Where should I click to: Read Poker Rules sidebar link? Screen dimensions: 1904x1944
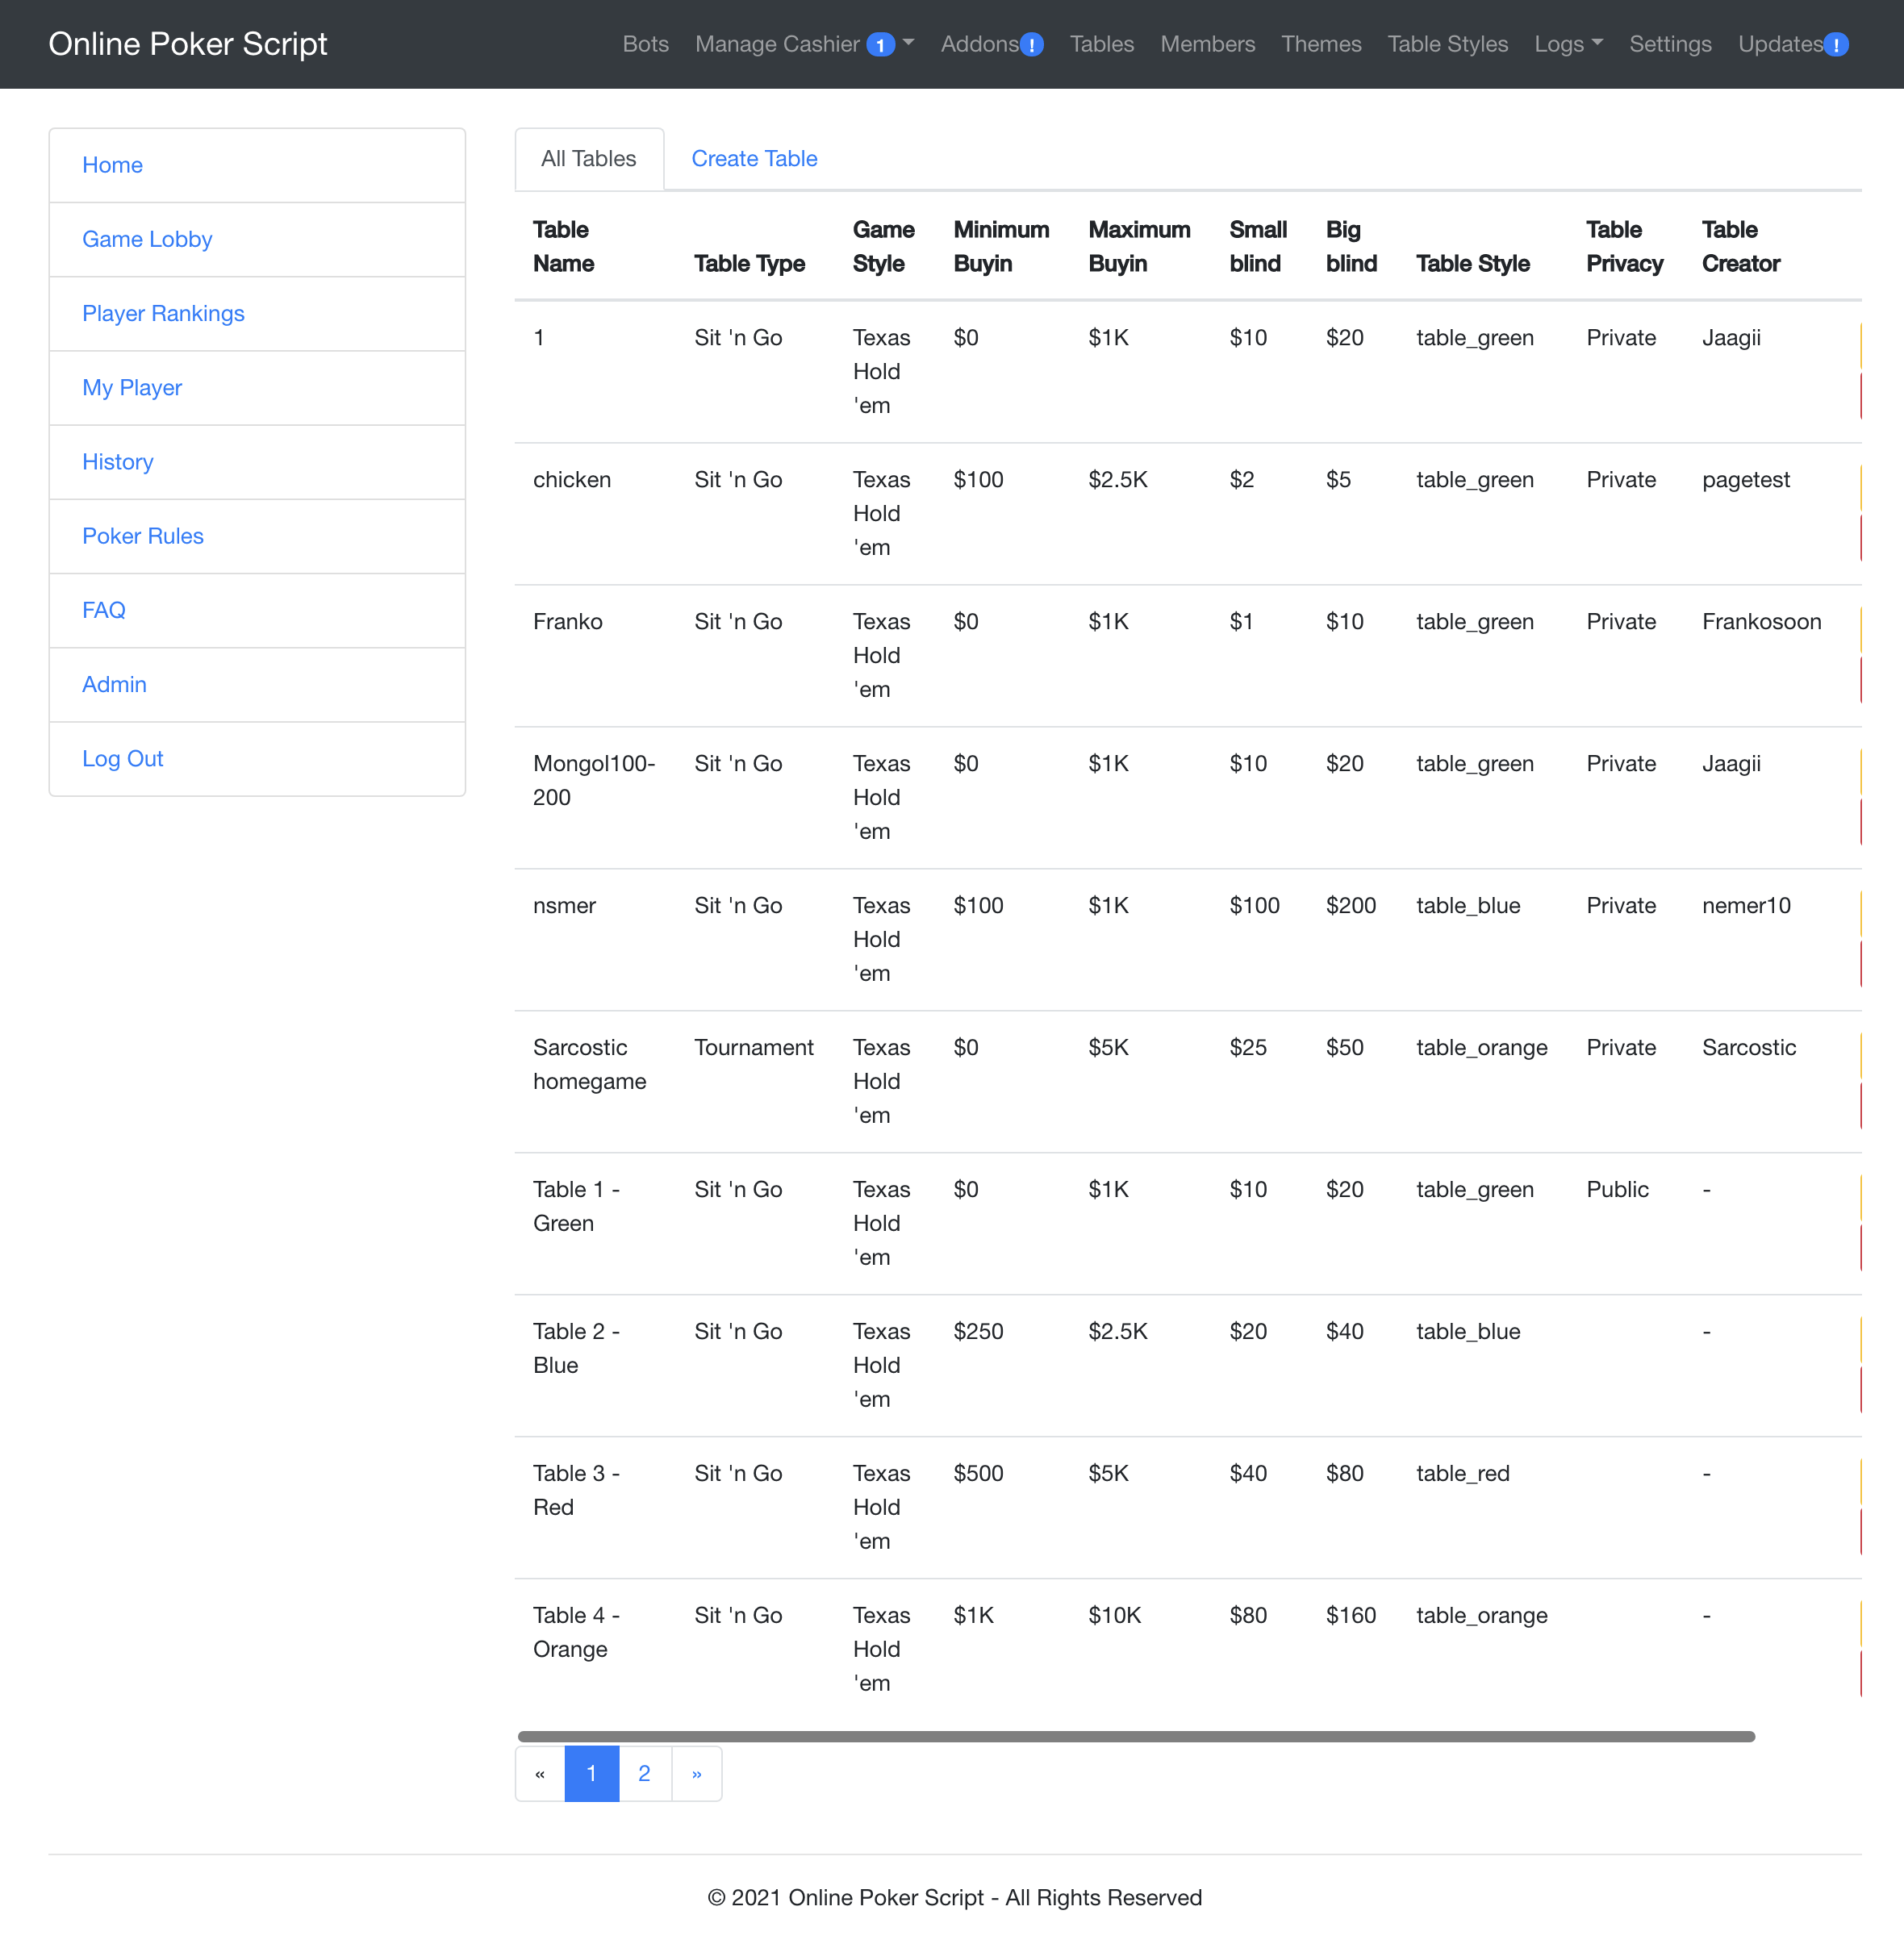pyautogui.click(x=257, y=536)
